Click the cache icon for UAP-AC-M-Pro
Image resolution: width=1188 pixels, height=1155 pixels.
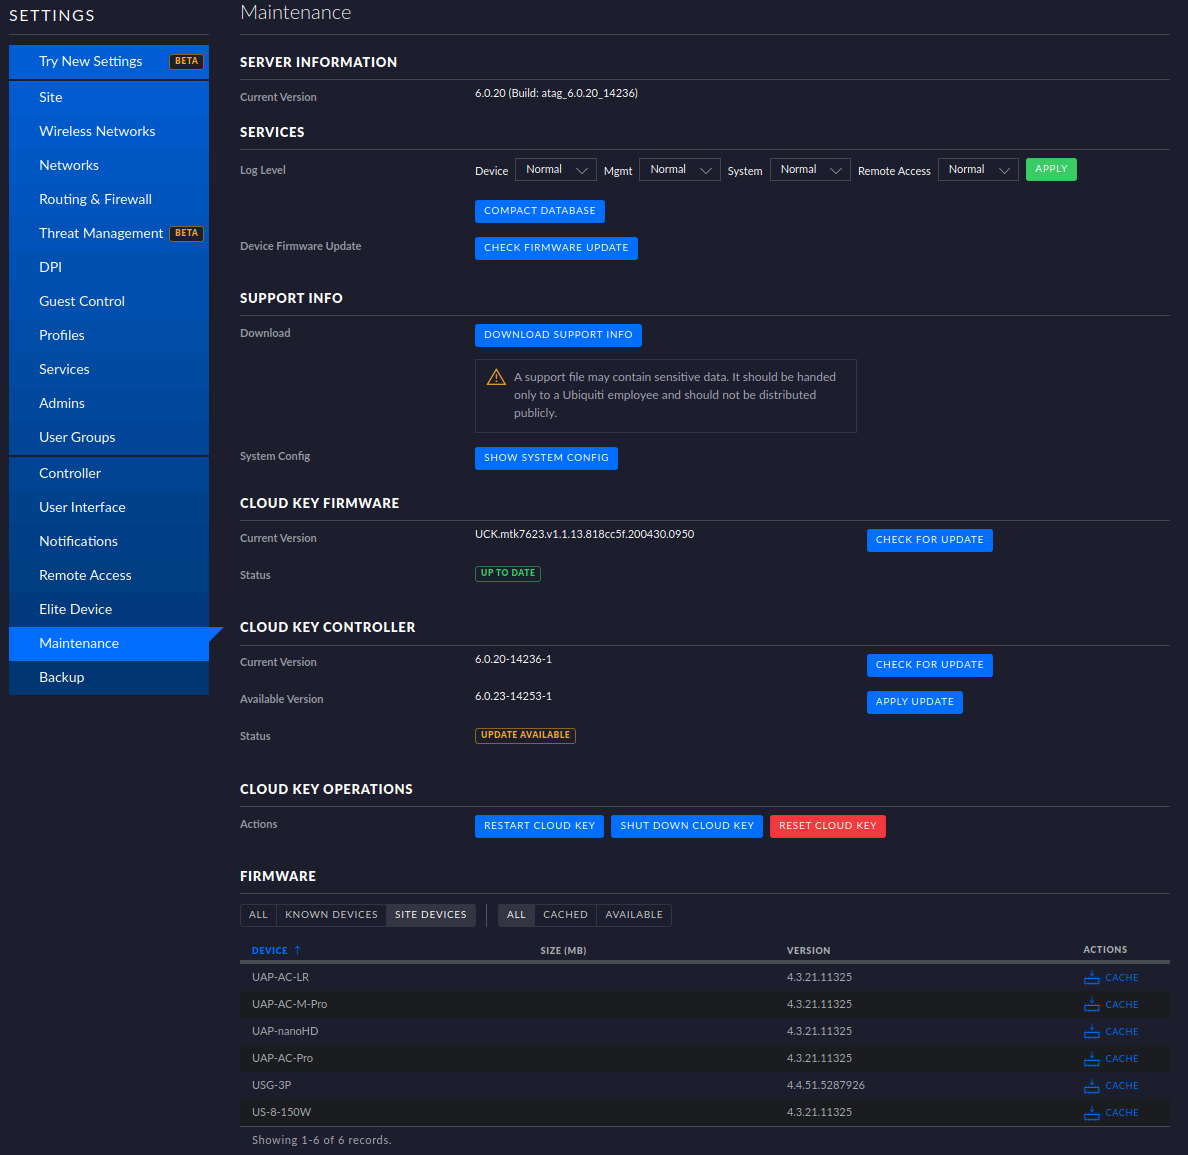click(1091, 1005)
